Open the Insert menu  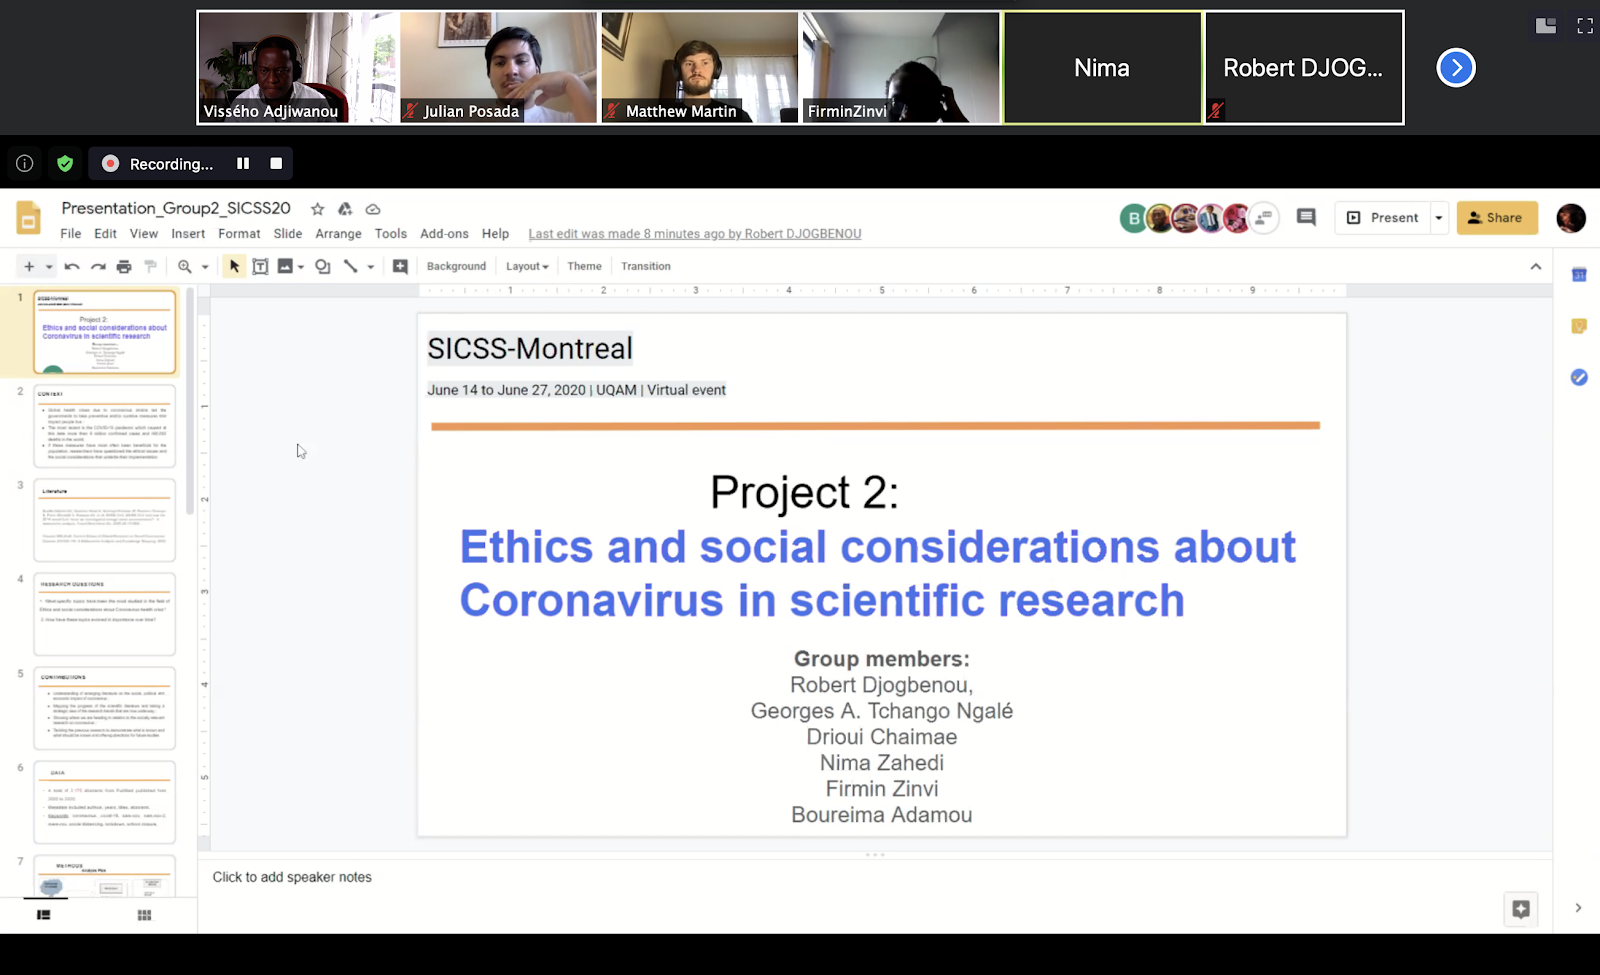pos(188,234)
